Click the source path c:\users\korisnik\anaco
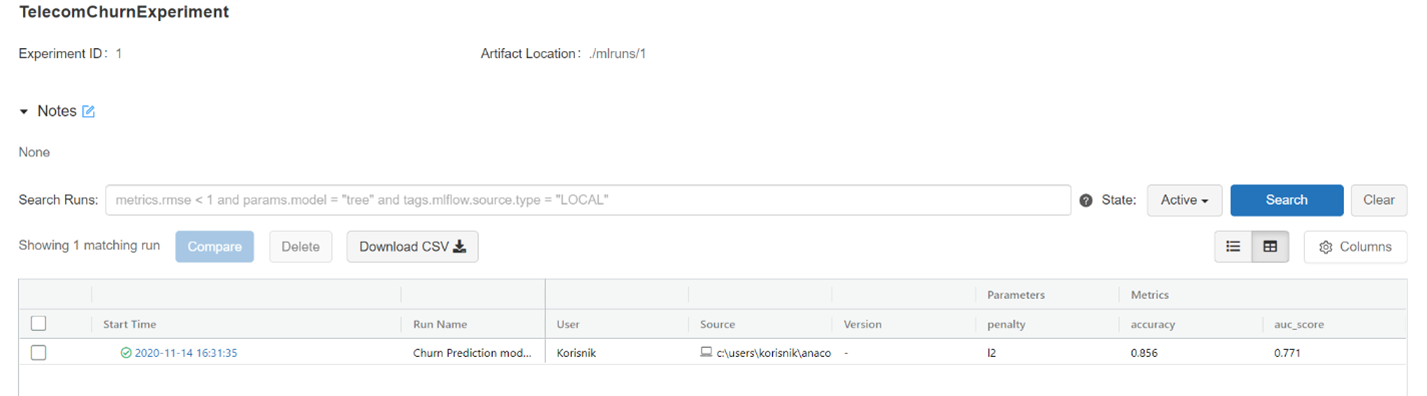 (774, 353)
